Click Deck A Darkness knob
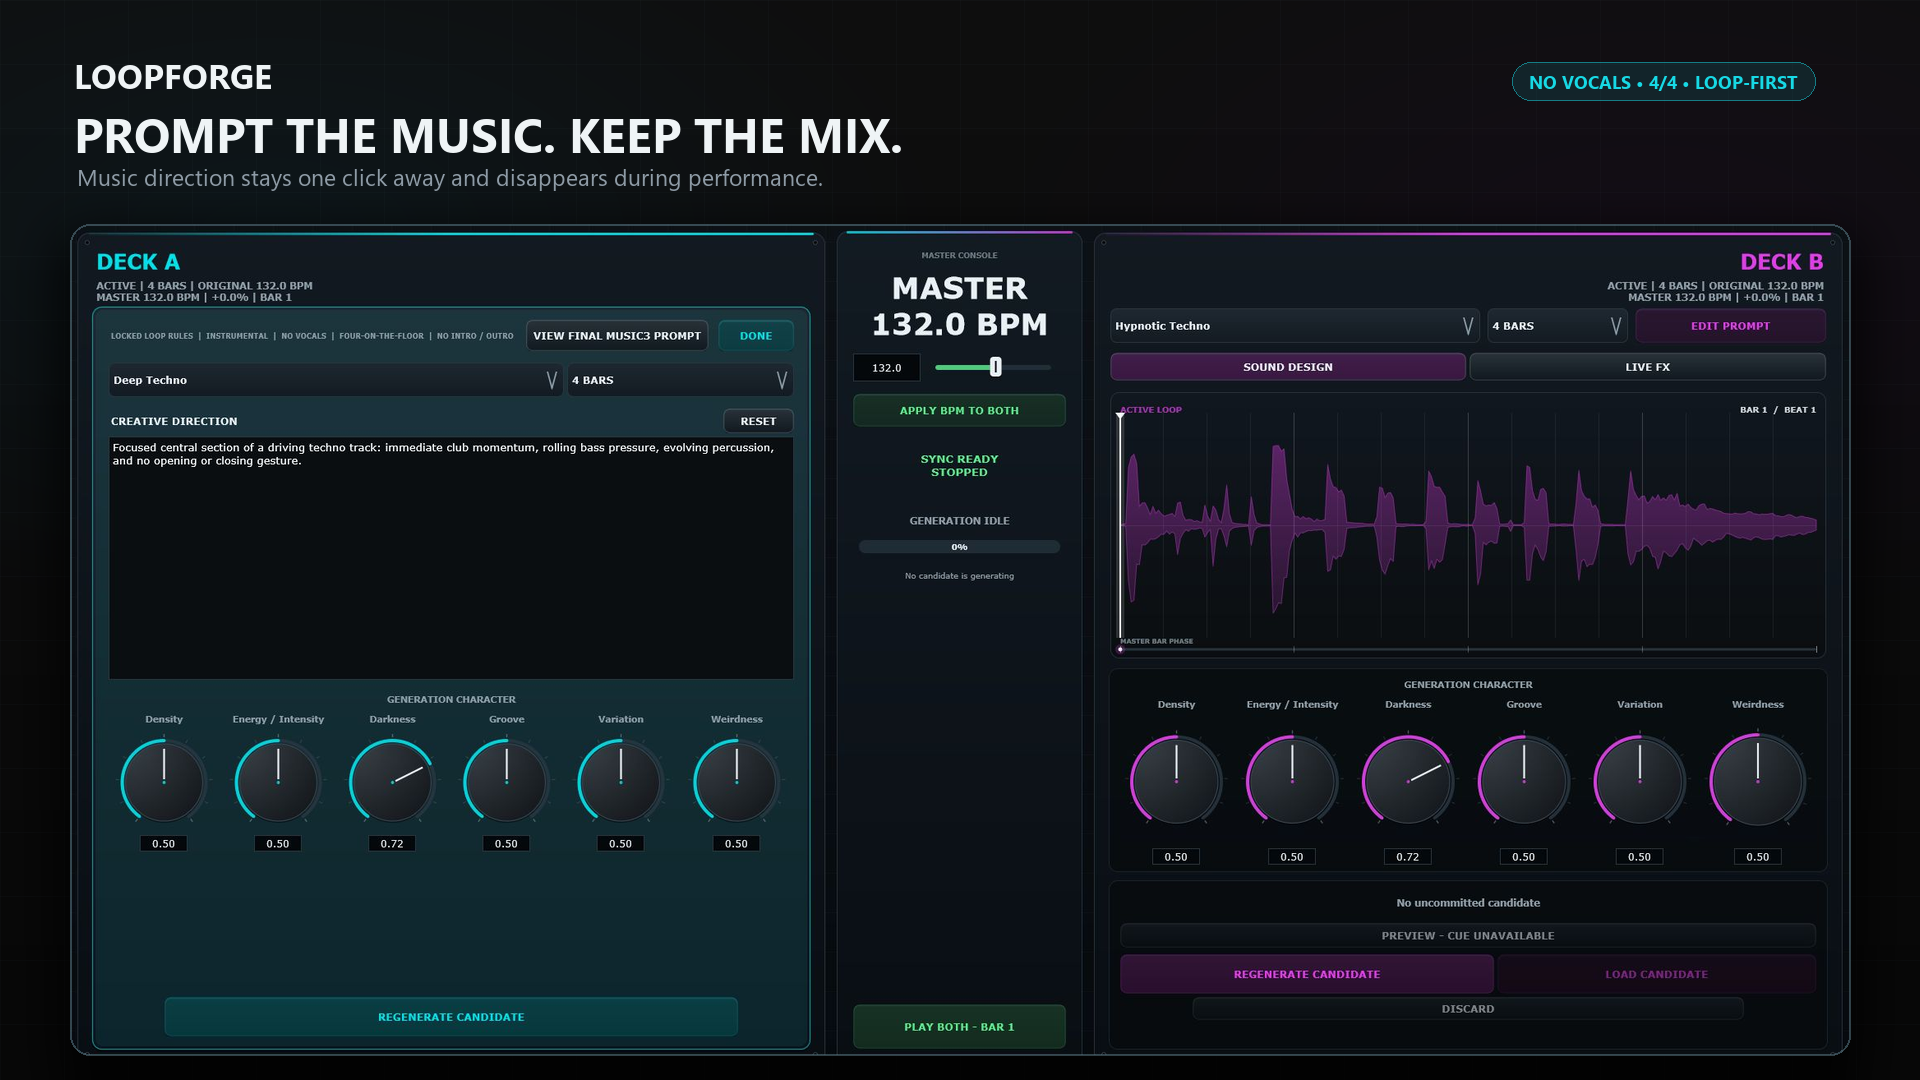 tap(392, 781)
